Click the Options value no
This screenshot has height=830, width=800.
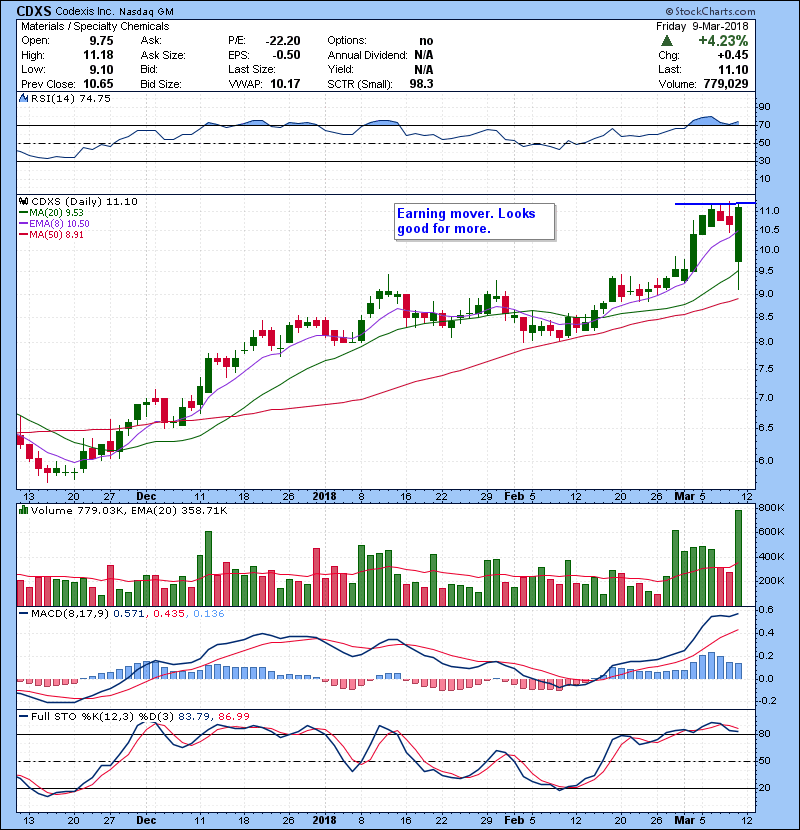tap(426, 41)
